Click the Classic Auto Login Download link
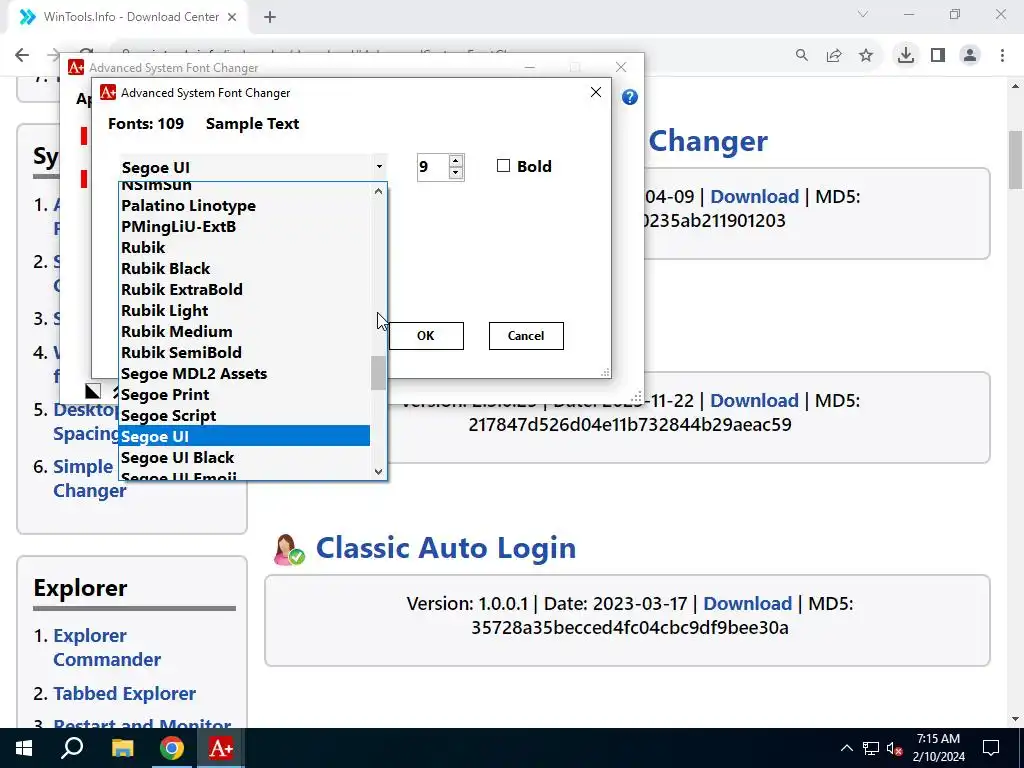1024x768 pixels. pos(748,603)
